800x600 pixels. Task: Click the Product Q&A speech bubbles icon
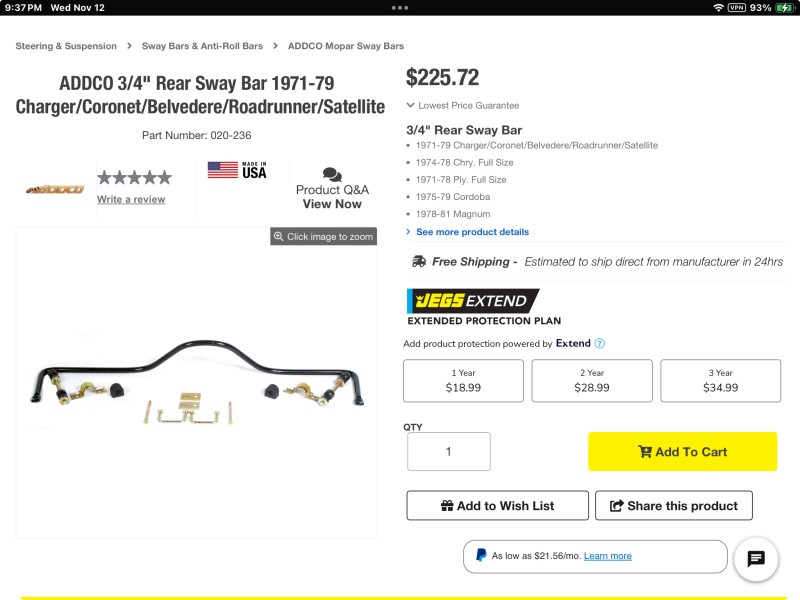[x=332, y=174]
